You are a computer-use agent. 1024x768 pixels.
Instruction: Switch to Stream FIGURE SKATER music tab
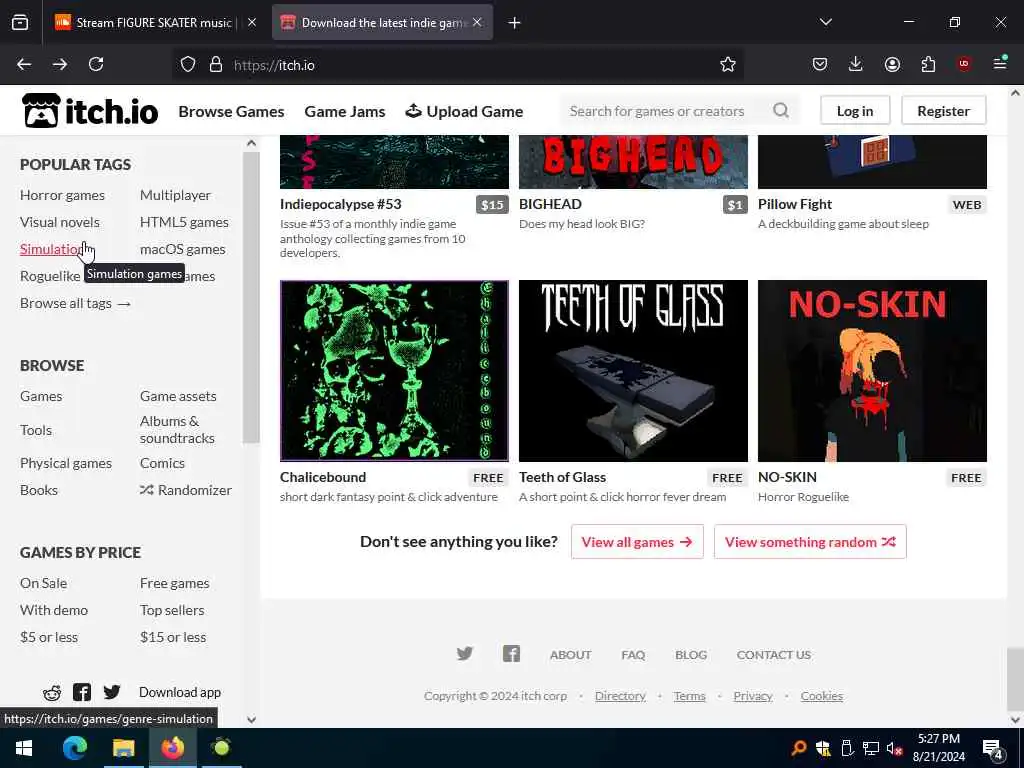click(154, 22)
